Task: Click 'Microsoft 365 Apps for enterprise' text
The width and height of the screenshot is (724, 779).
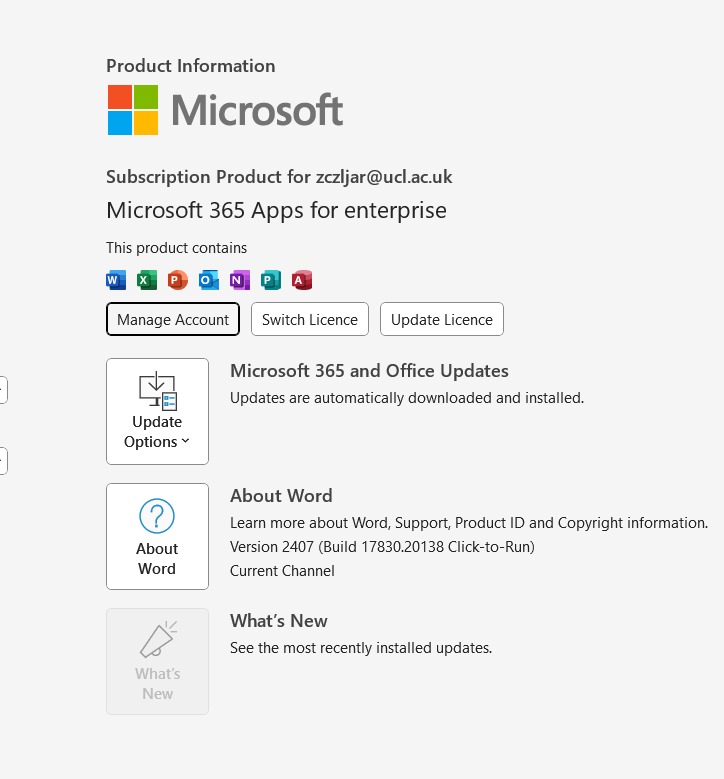Action: (x=276, y=211)
